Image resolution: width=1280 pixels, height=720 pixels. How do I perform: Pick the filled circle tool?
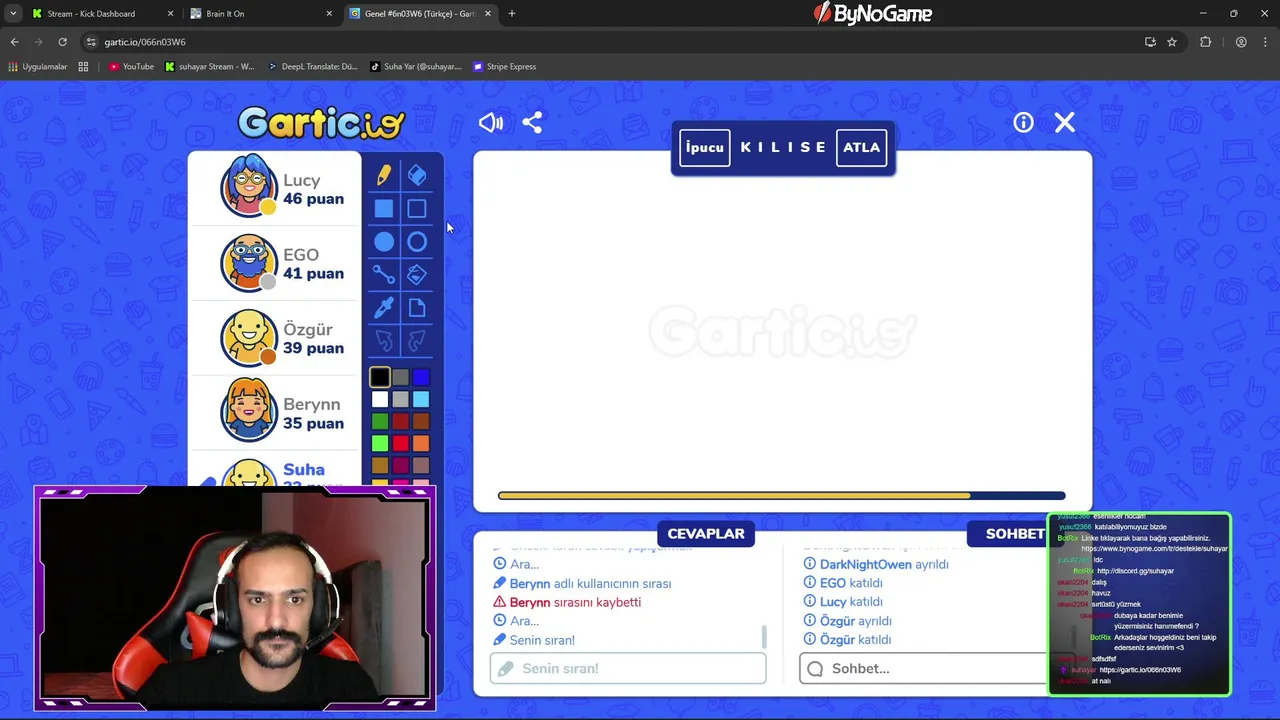click(x=384, y=241)
